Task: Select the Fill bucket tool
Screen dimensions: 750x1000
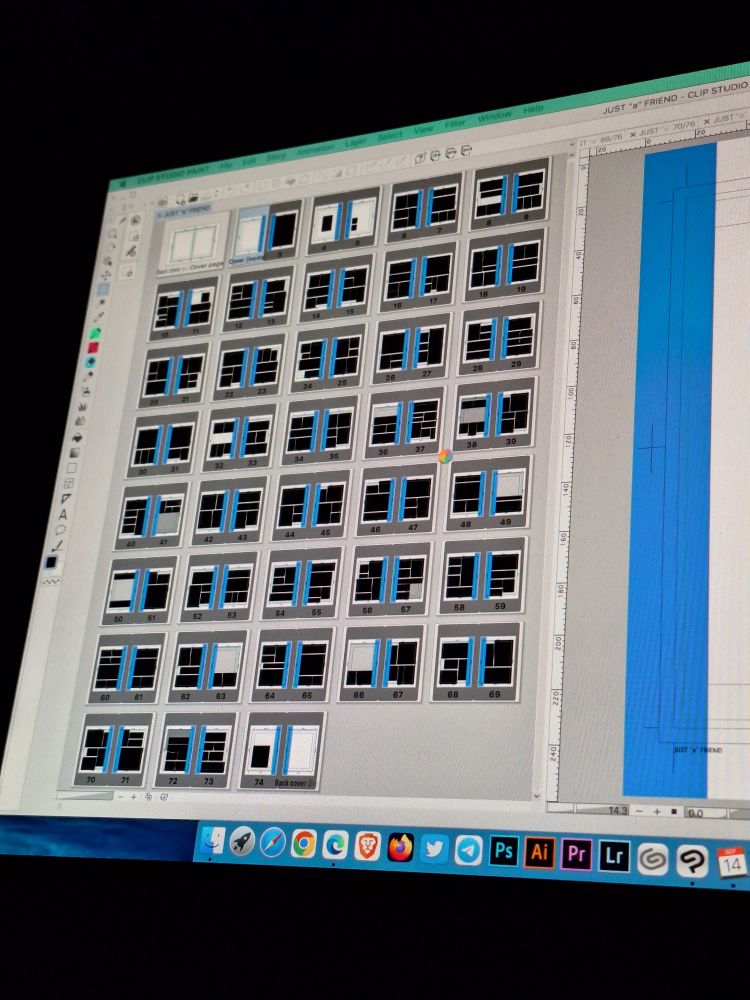Action: [77, 438]
